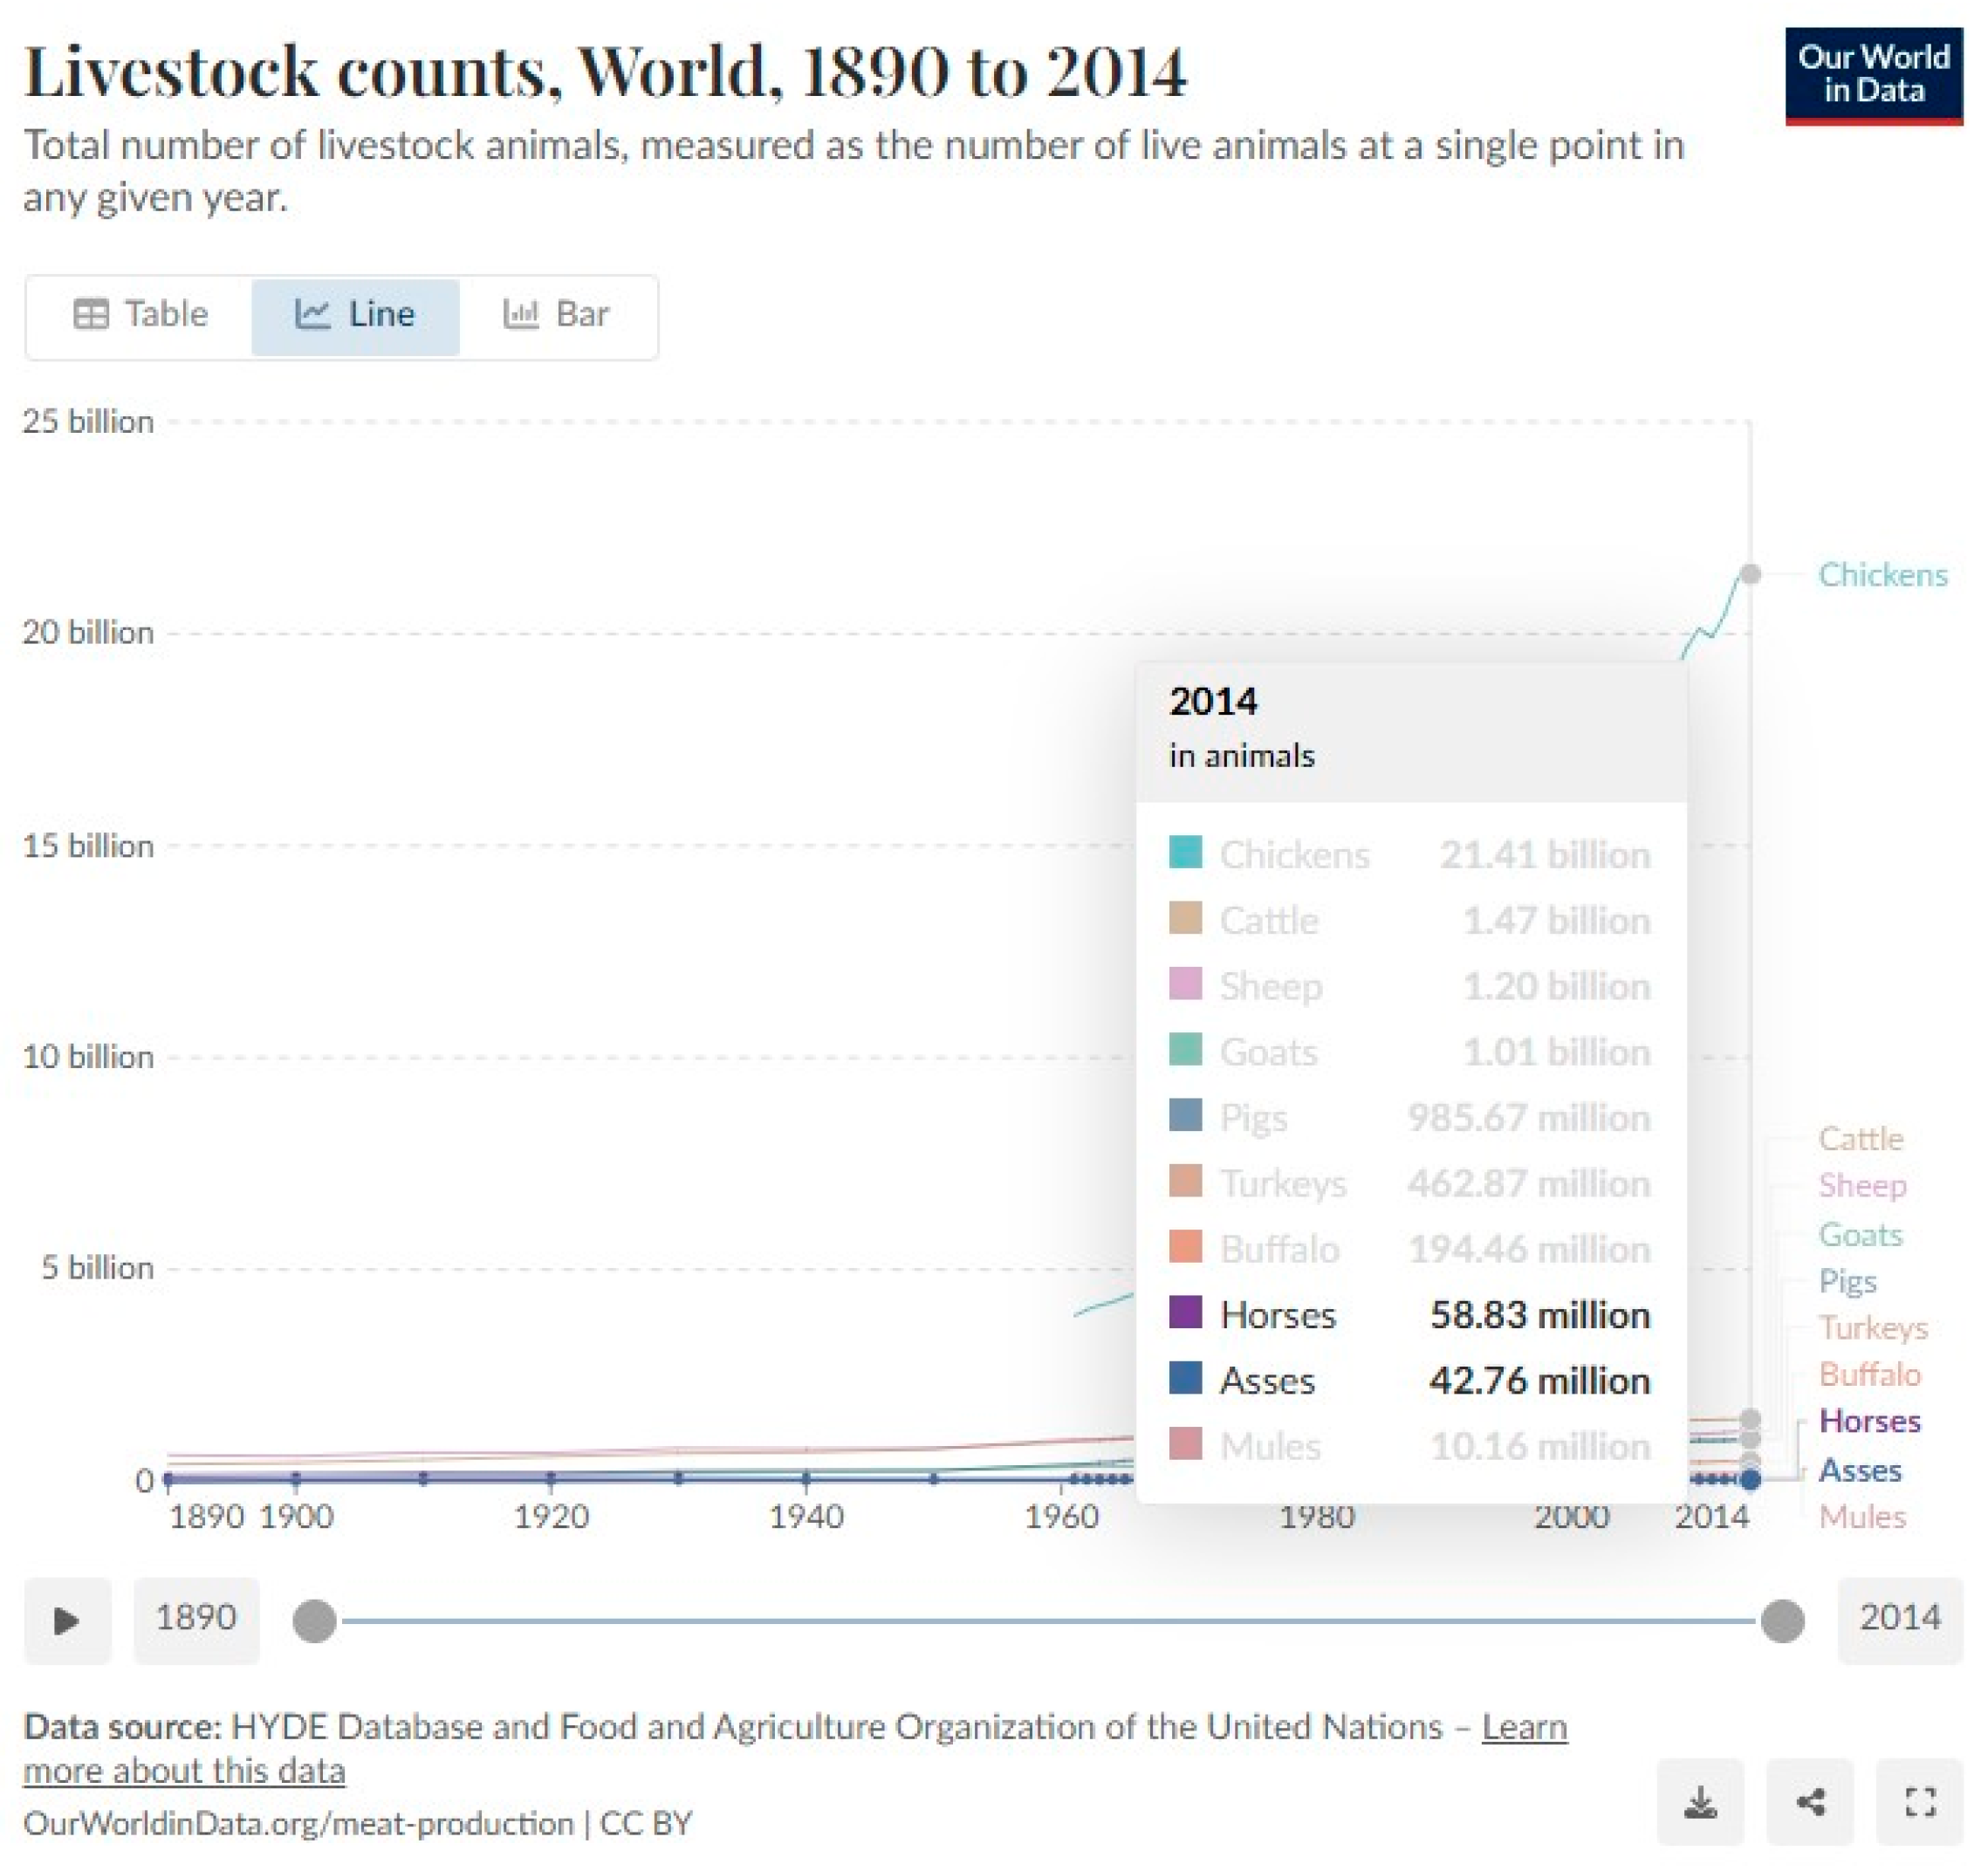
Task: Click the Chickens 2014 endpoint marker
Action: [1749, 574]
